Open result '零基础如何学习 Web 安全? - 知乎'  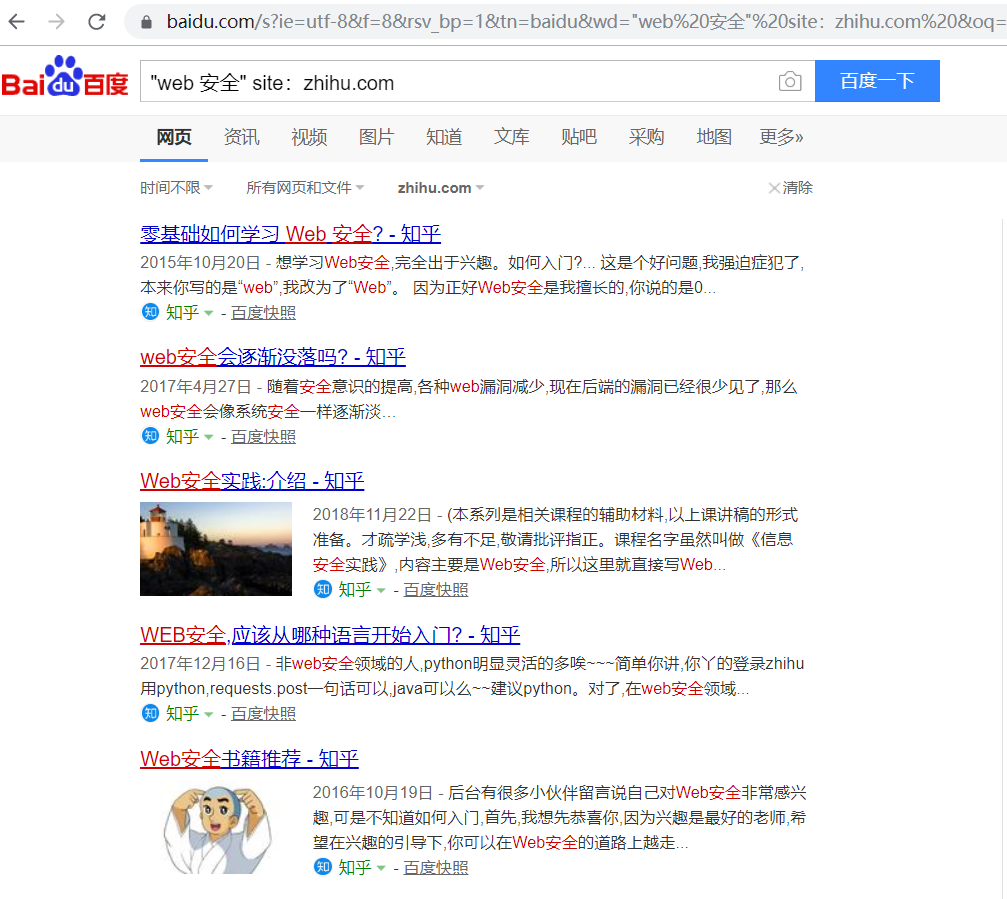(x=290, y=234)
